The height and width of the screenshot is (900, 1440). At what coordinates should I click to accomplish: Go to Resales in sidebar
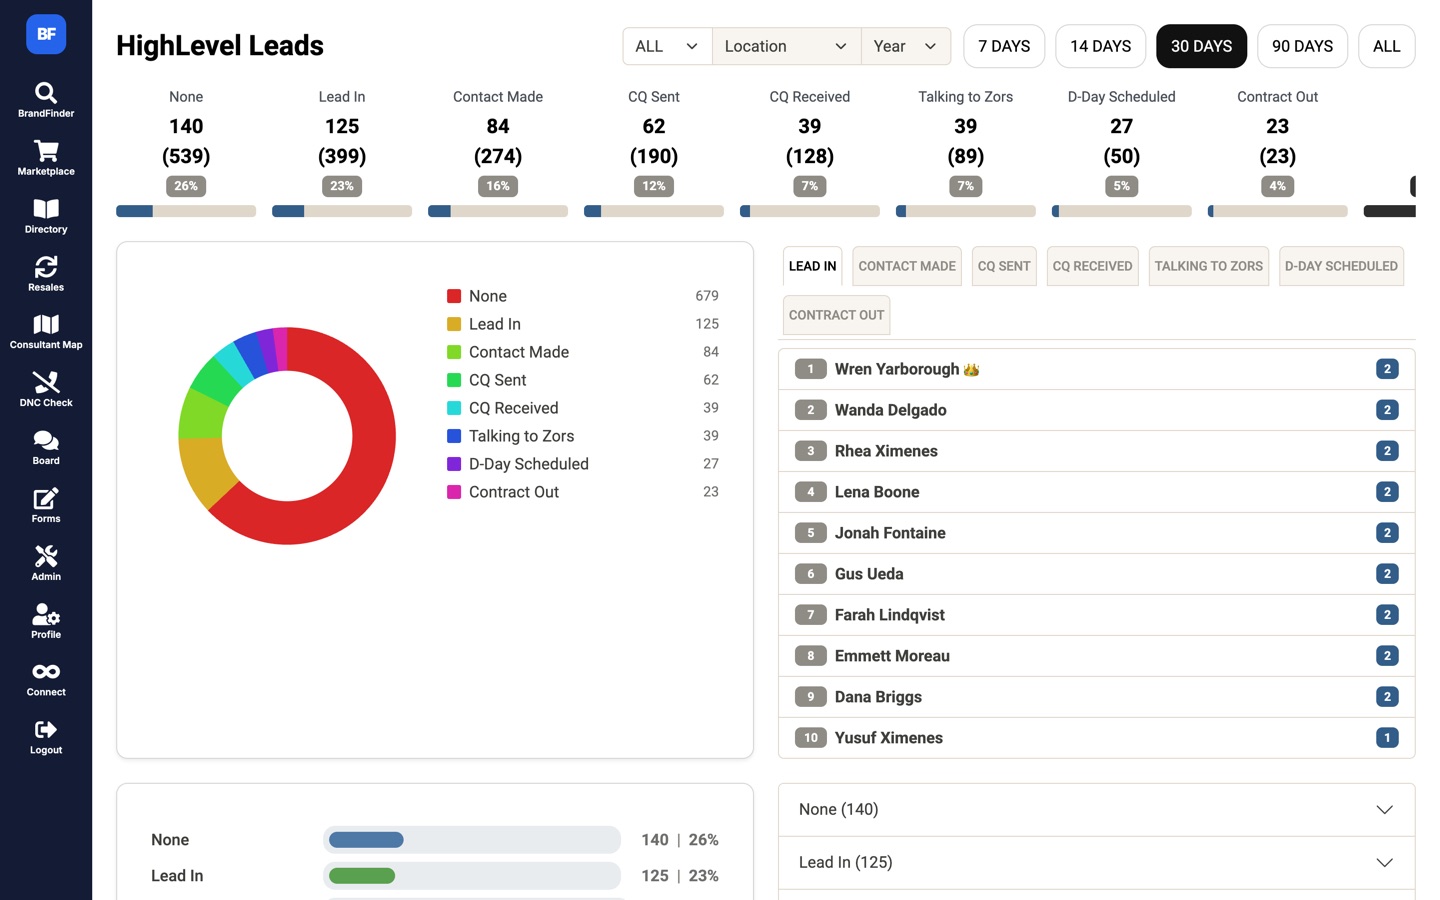pyautogui.click(x=46, y=273)
